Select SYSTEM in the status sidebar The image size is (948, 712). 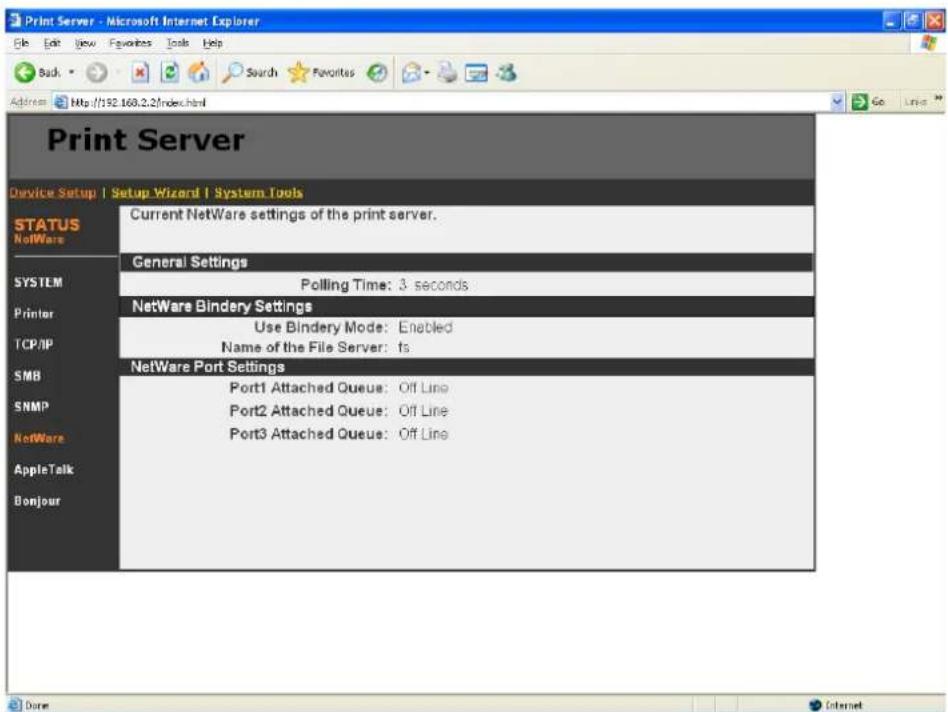[x=38, y=282]
